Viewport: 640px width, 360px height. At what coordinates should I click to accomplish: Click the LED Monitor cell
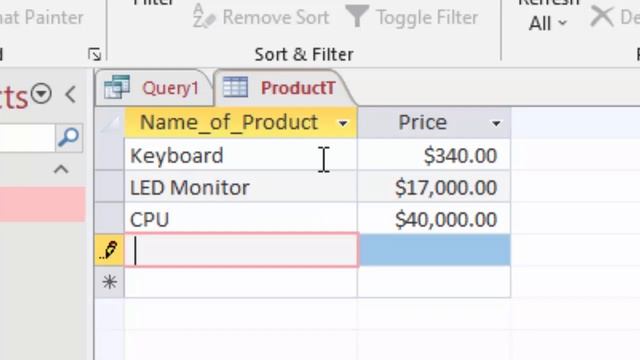pos(241,187)
